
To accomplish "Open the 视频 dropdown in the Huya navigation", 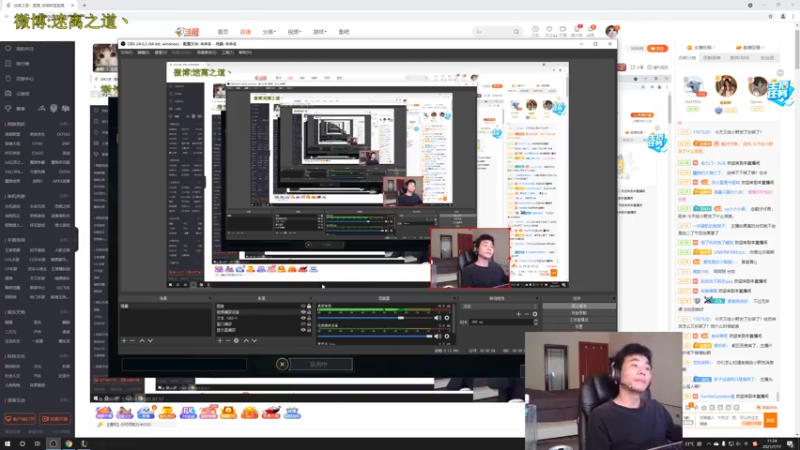I will coord(294,32).
